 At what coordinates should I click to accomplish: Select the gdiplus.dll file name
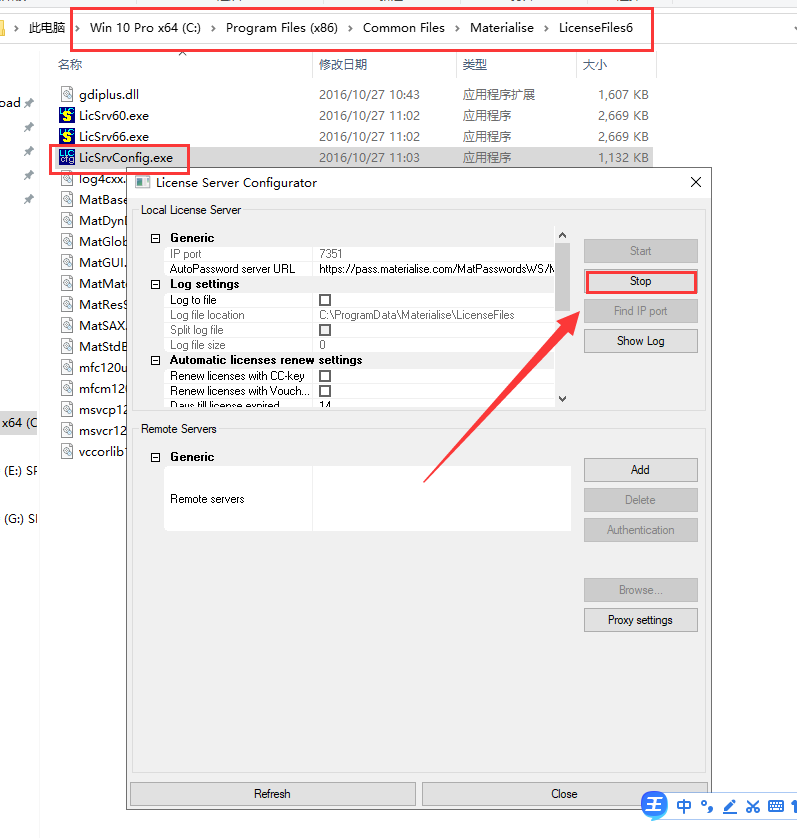109,95
